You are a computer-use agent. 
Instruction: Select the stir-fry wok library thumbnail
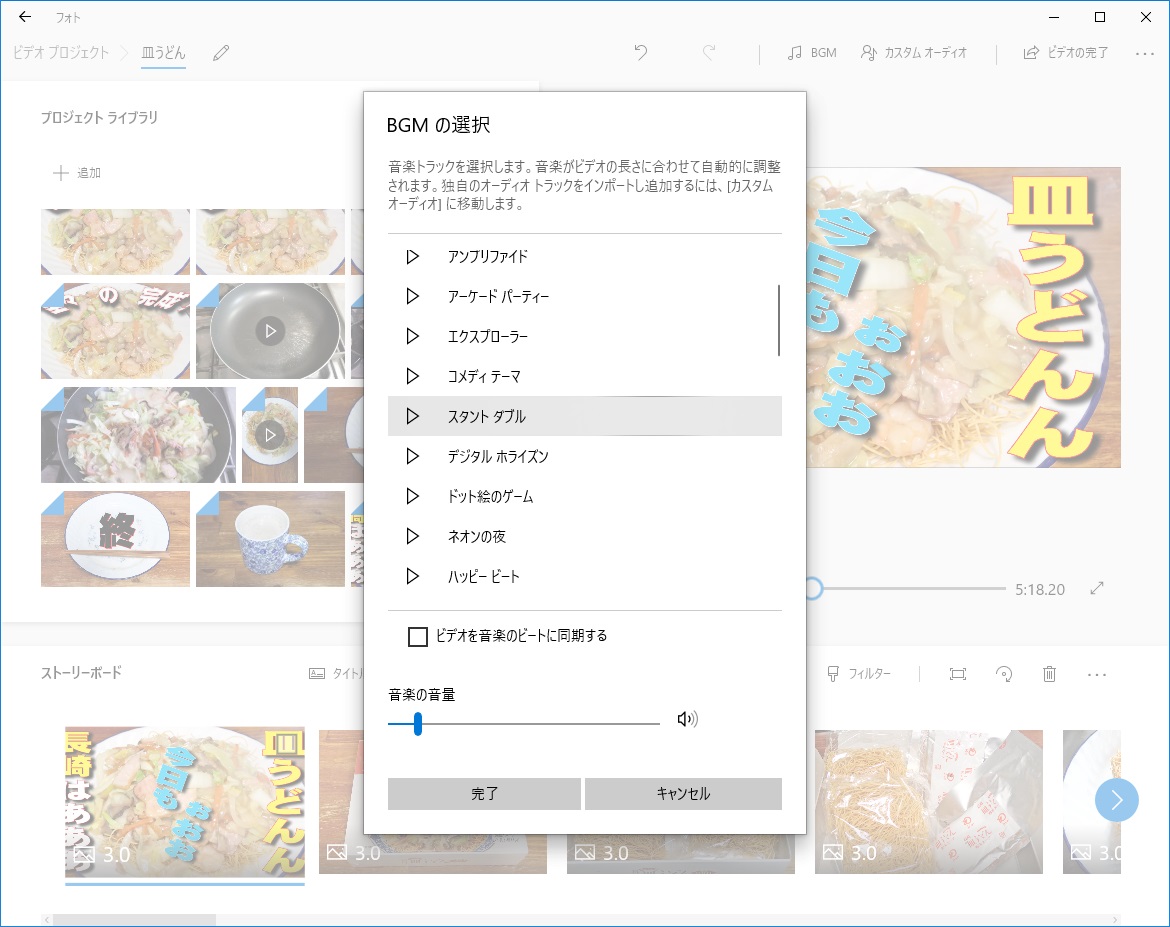(x=138, y=434)
